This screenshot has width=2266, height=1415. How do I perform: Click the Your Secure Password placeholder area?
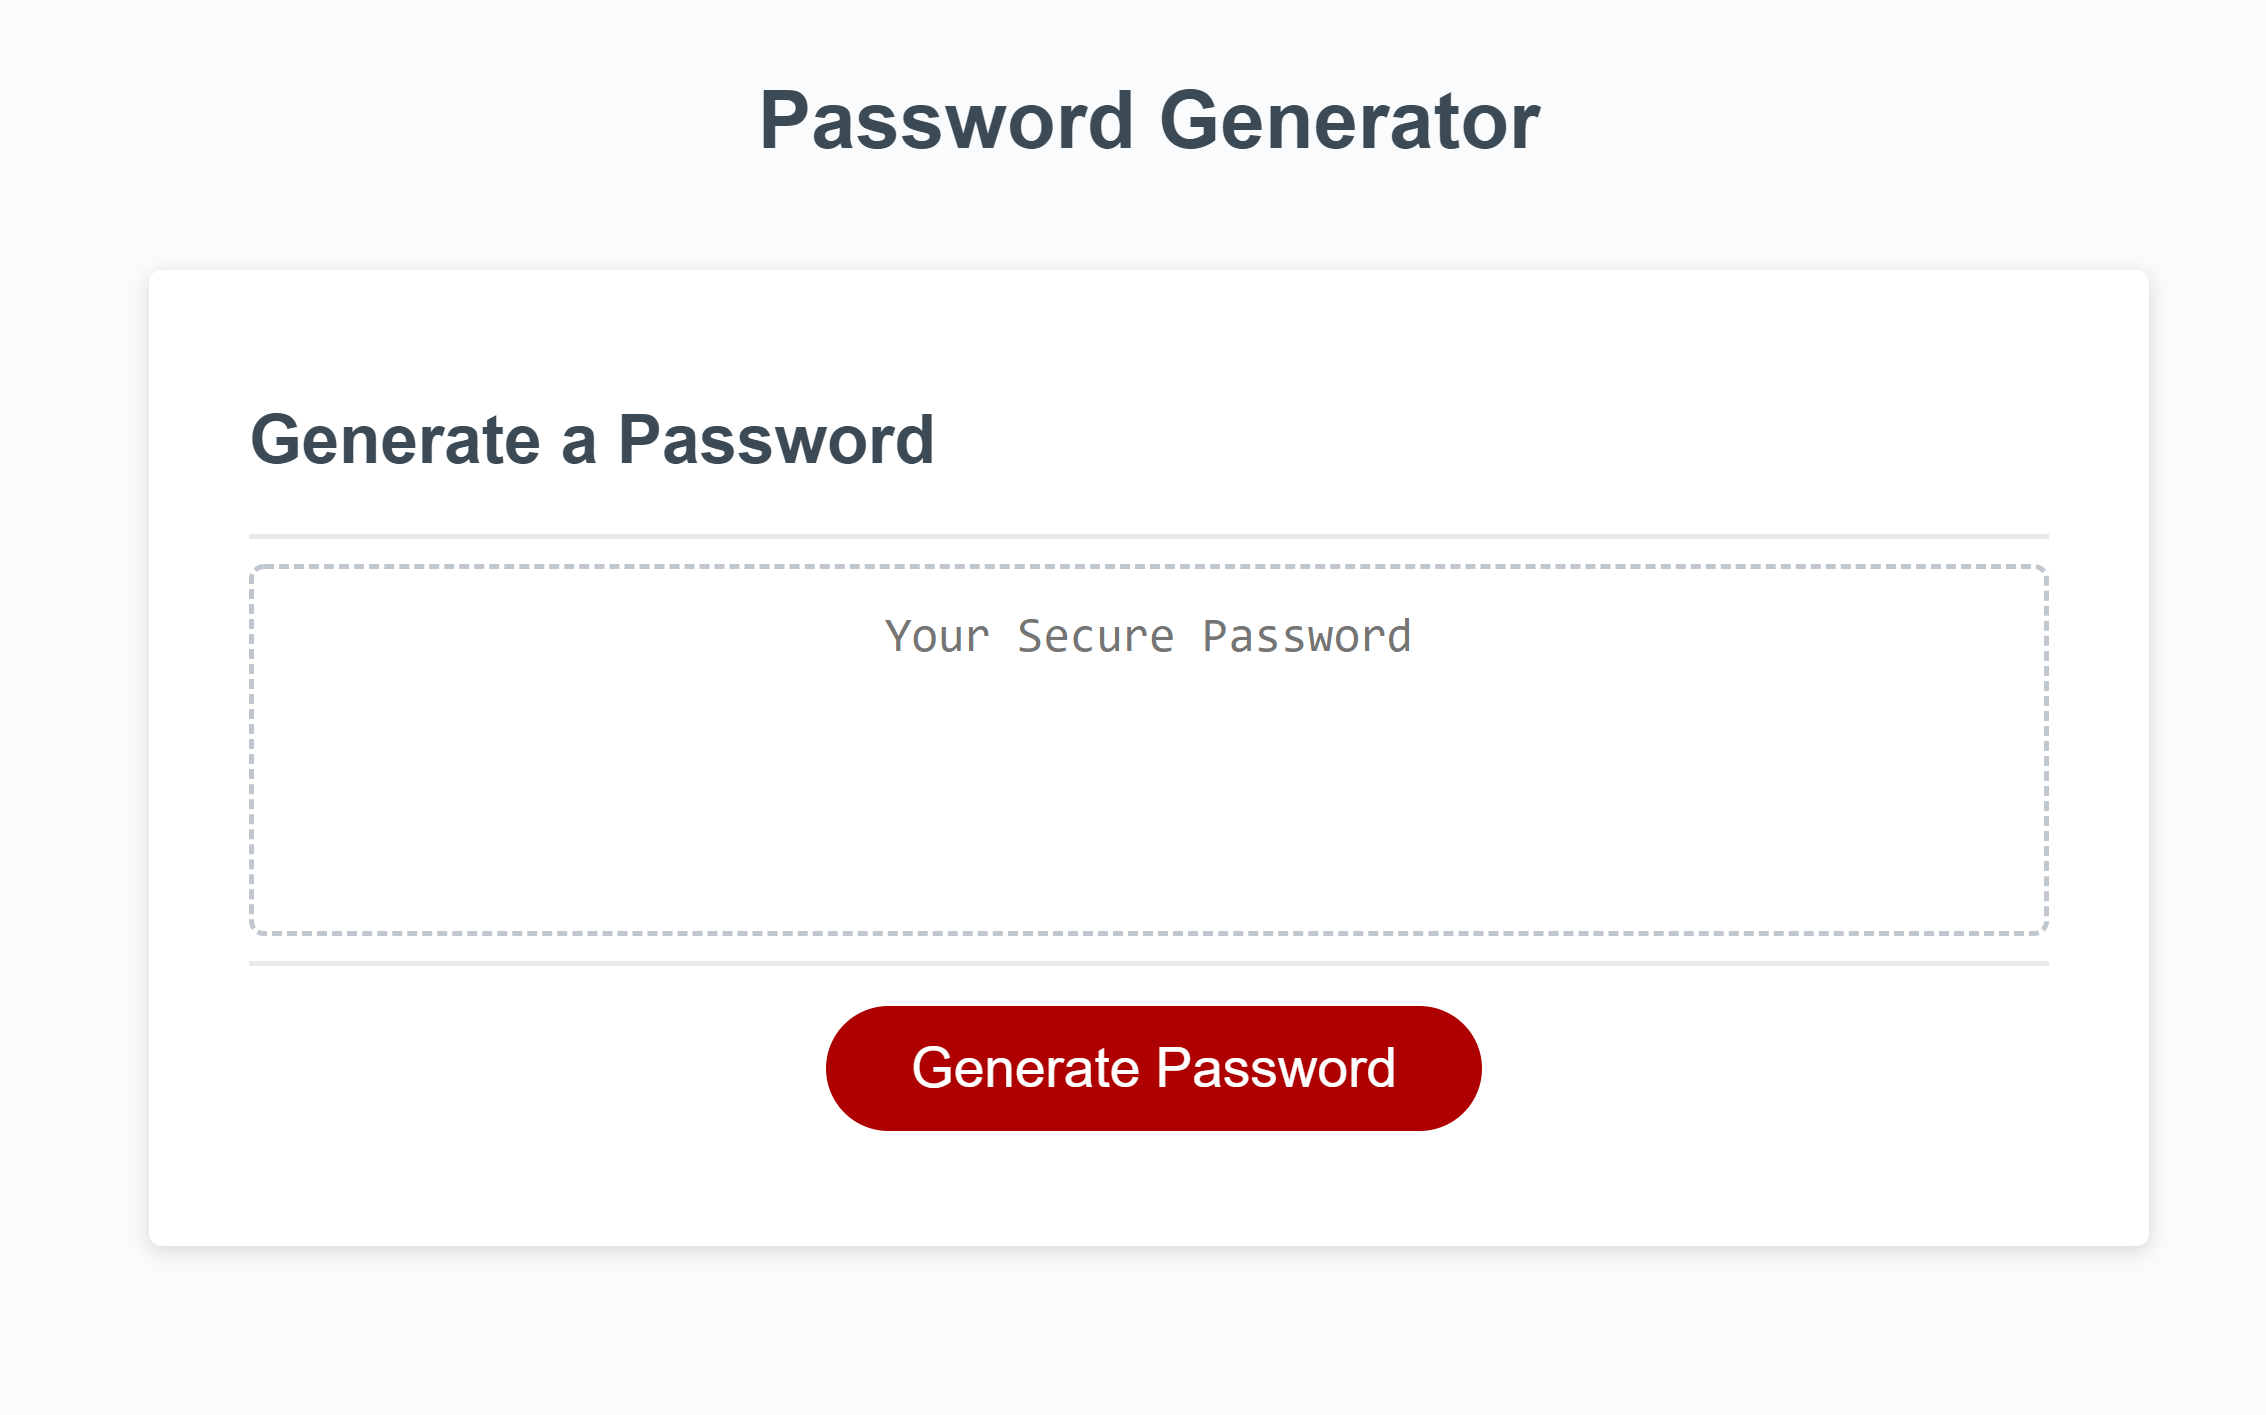(1148, 636)
